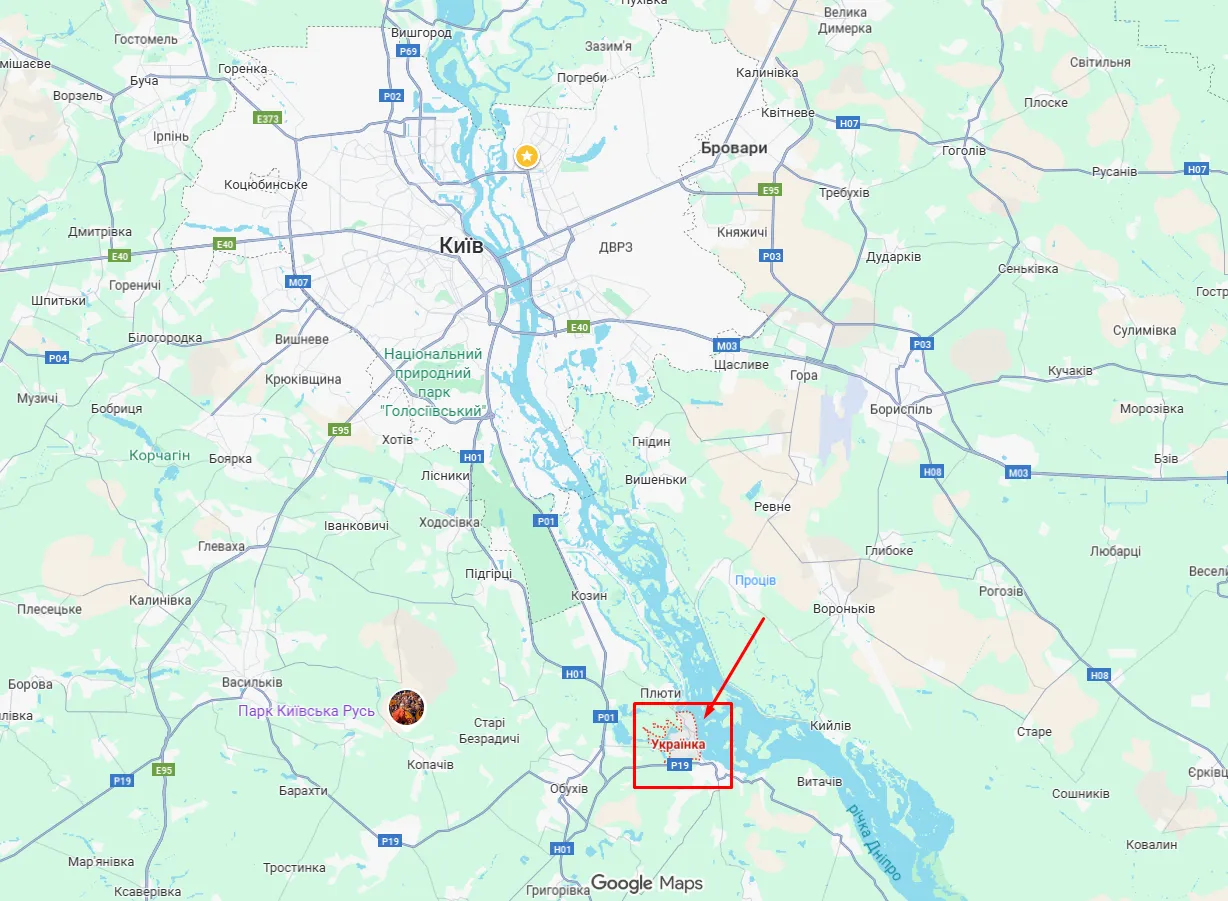The image size is (1228, 901).
Task: Select the M03 road badge near Щасливе
Action: (x=727, y=346)
